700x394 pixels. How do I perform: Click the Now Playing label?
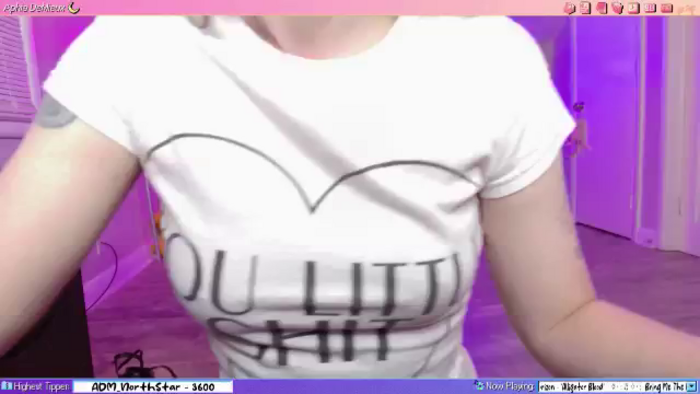509,386
